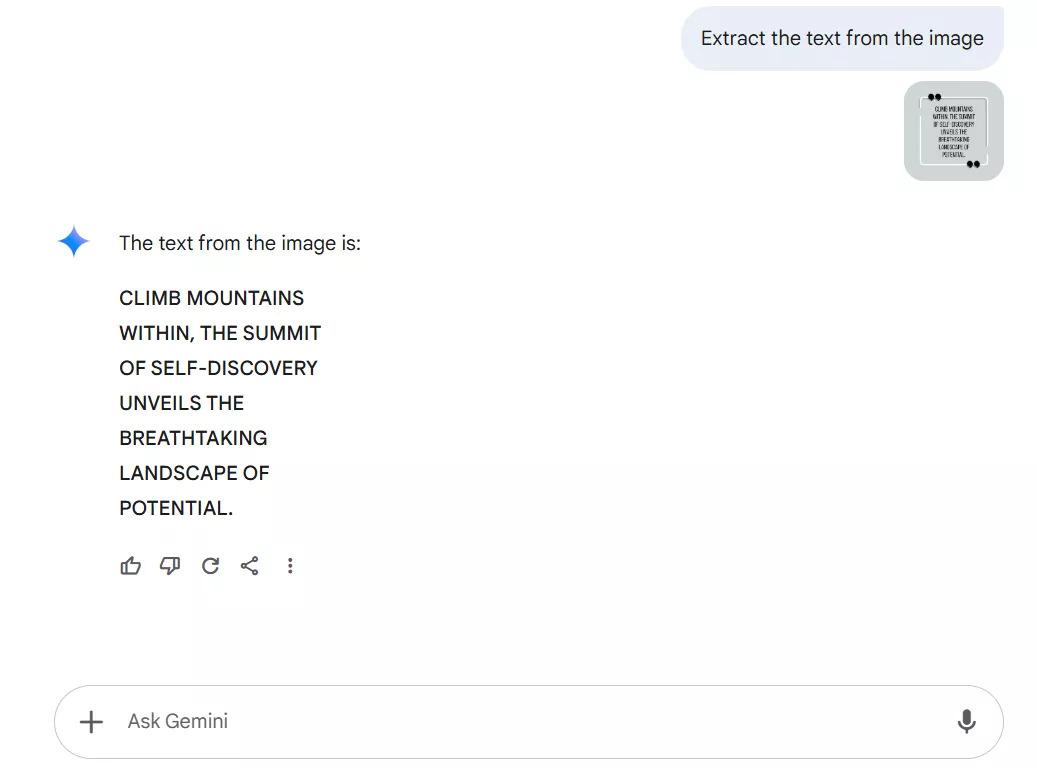
Task: Click the thumbs down bad response icon
Action: coord(170,566)
